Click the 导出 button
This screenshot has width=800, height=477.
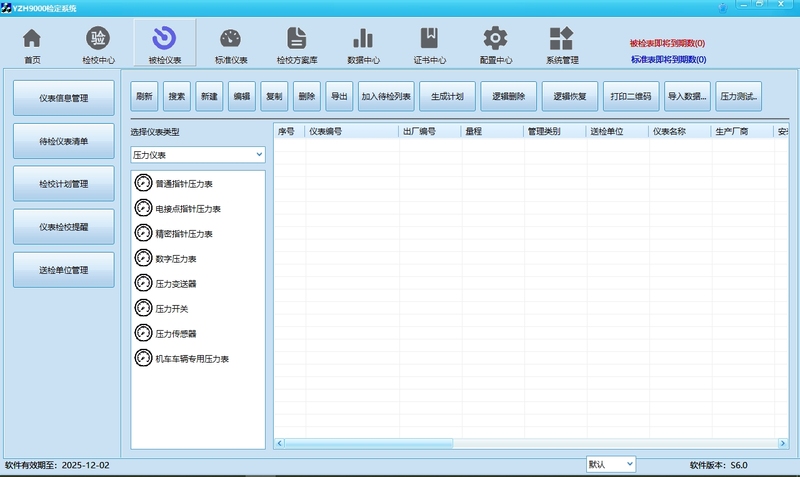tap(339, 96)
